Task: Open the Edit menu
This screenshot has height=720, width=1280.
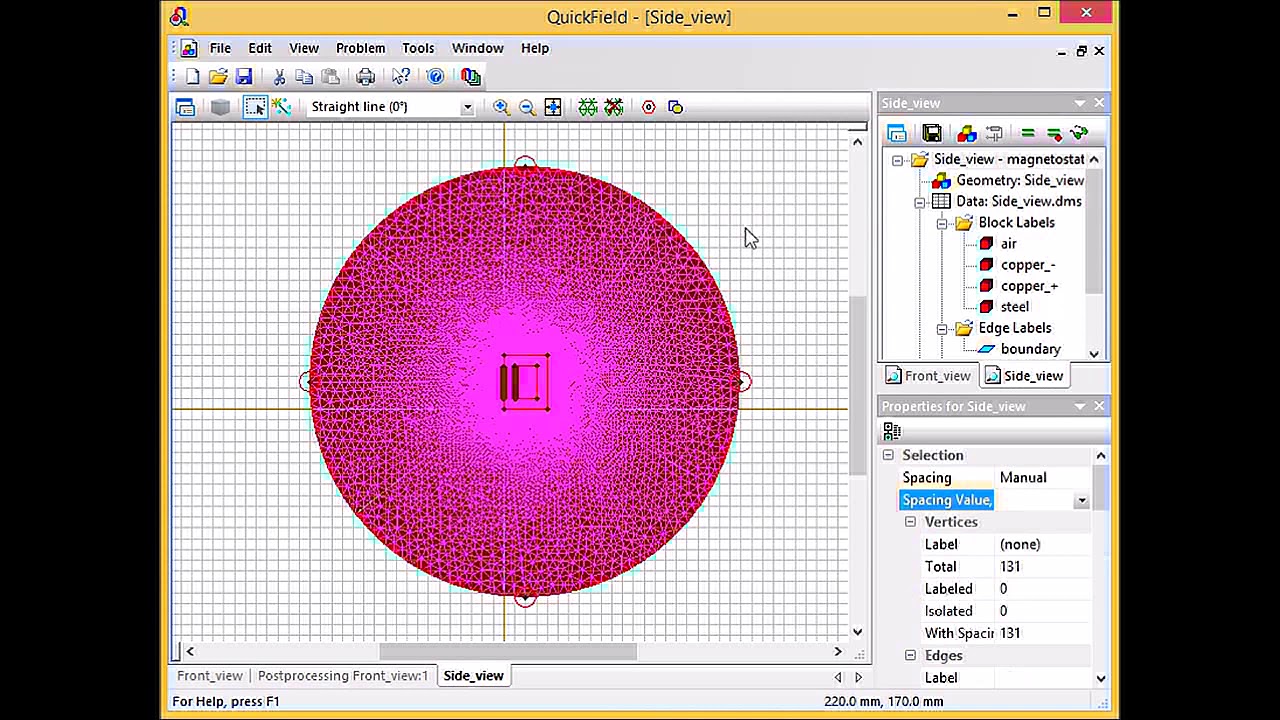Action: [x=260, y=48]
